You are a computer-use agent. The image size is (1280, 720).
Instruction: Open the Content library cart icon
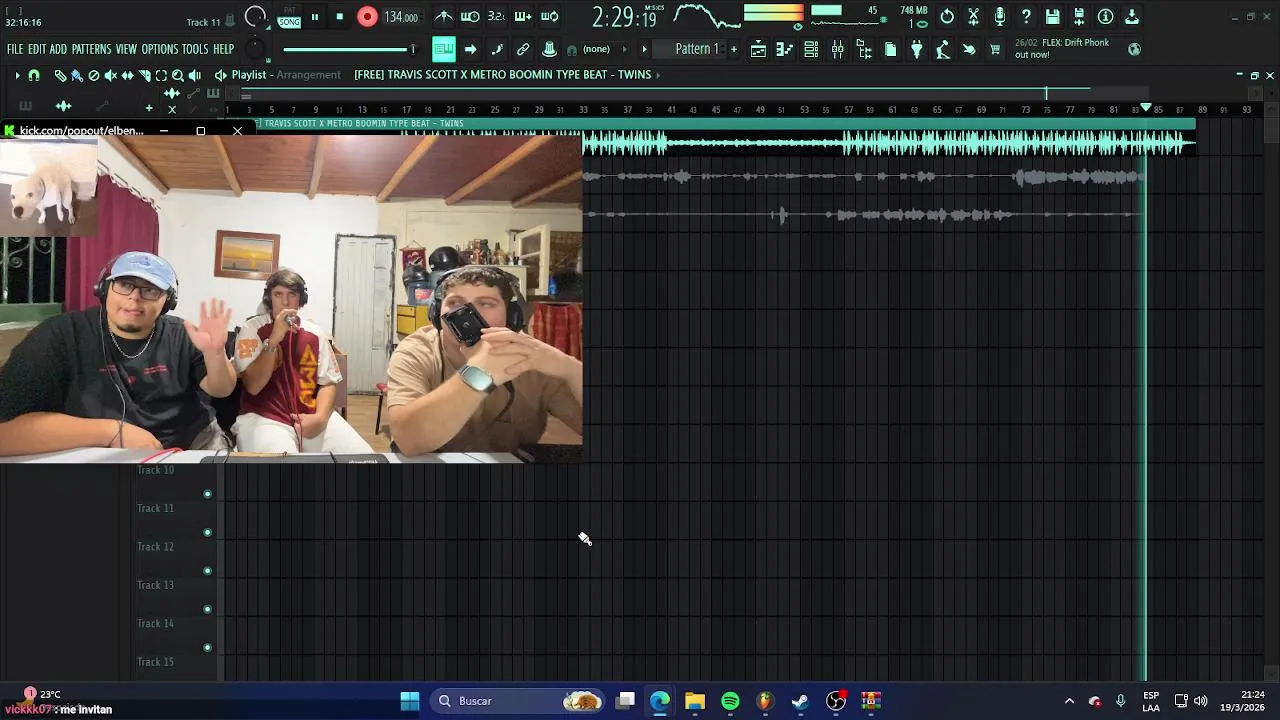point(995,49)
